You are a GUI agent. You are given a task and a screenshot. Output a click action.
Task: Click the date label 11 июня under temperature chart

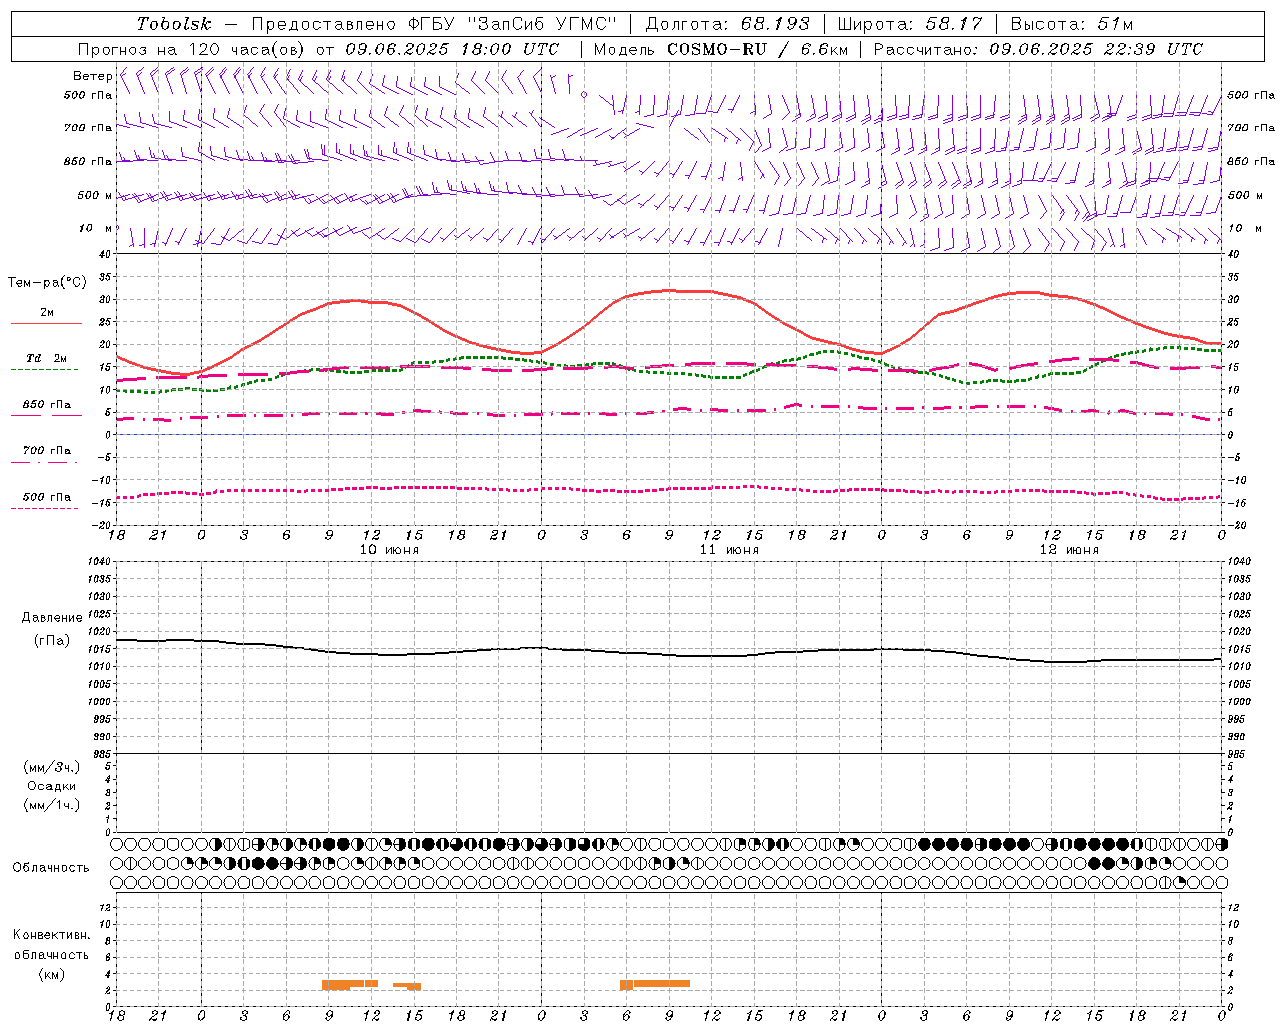point(729,550)
